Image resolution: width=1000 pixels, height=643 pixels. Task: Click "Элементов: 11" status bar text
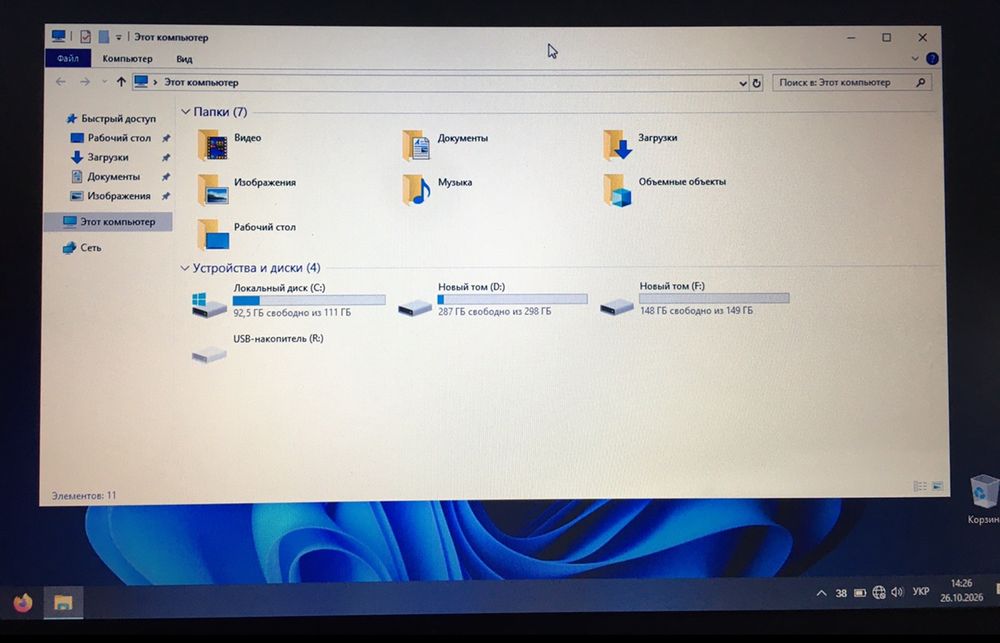point(84,495)
